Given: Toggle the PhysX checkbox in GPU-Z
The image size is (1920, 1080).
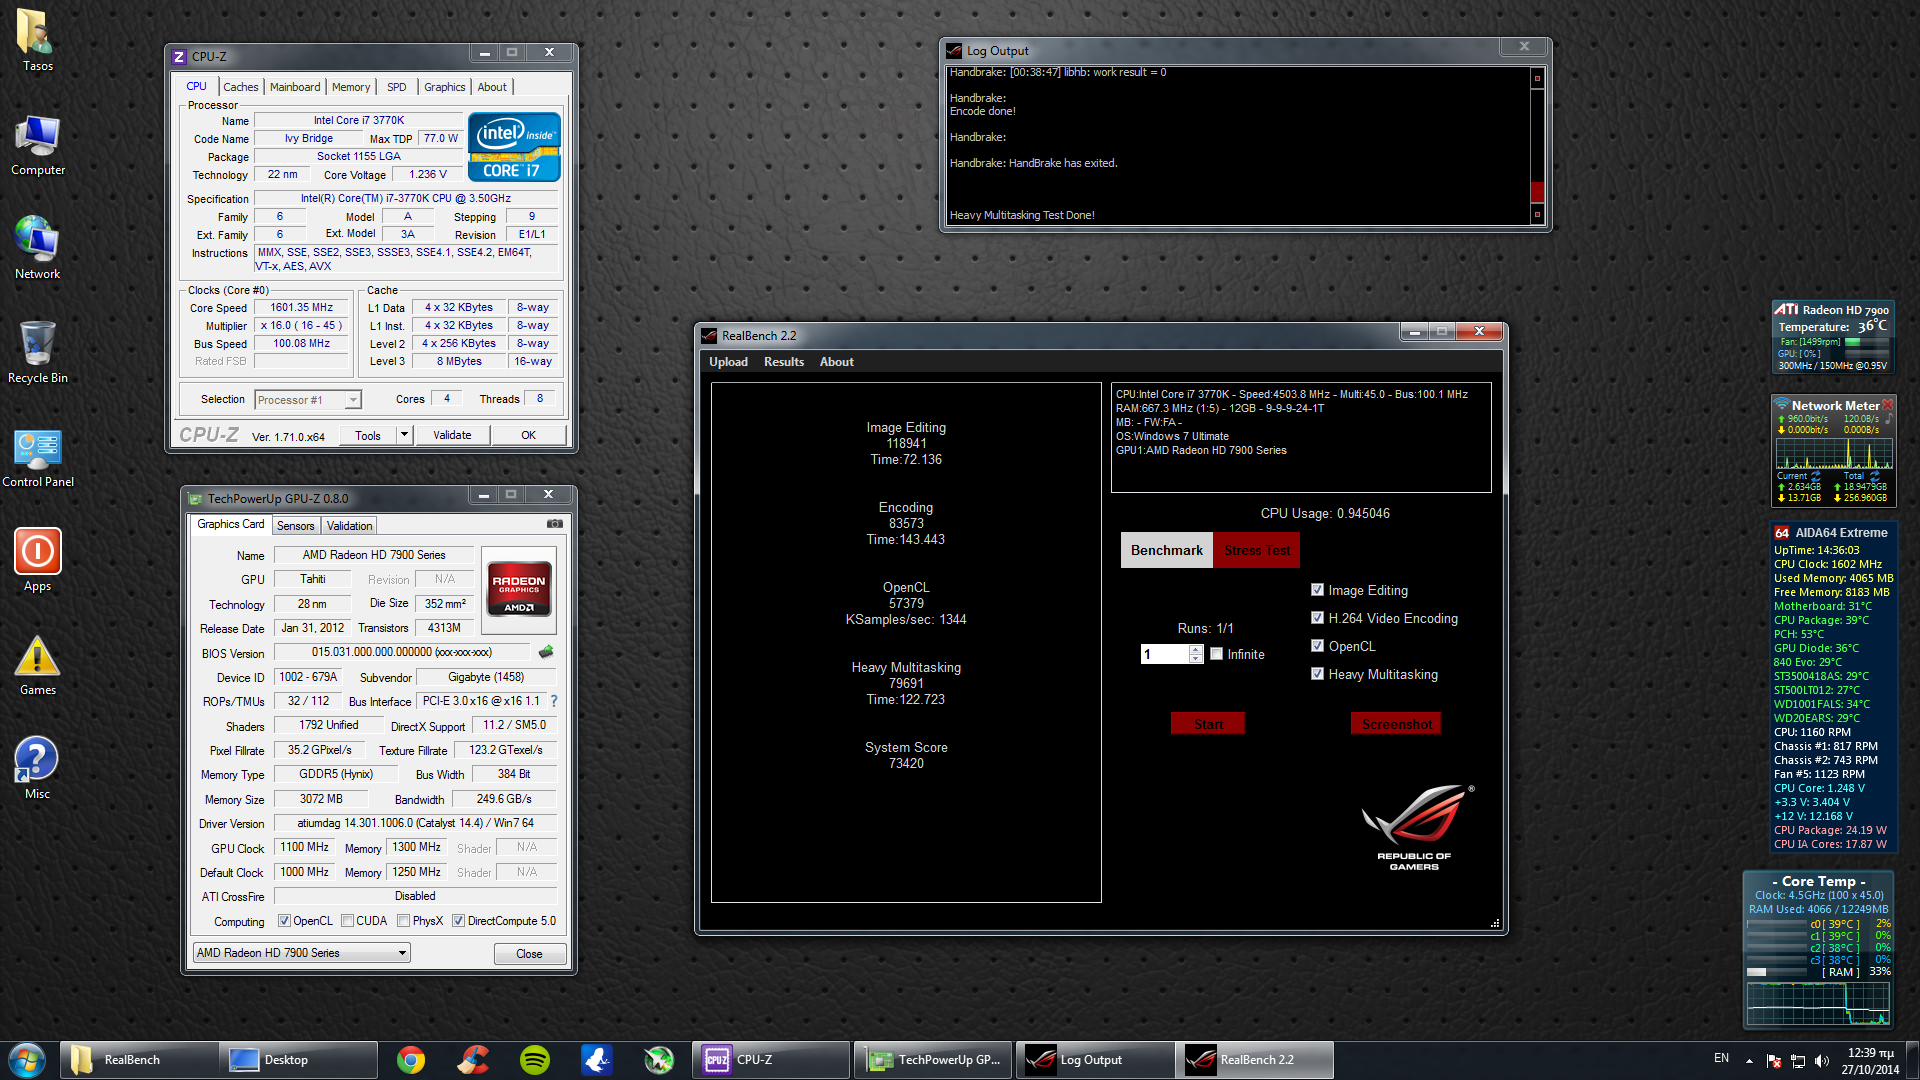Looking at the screenshot, I should point(403,921).
